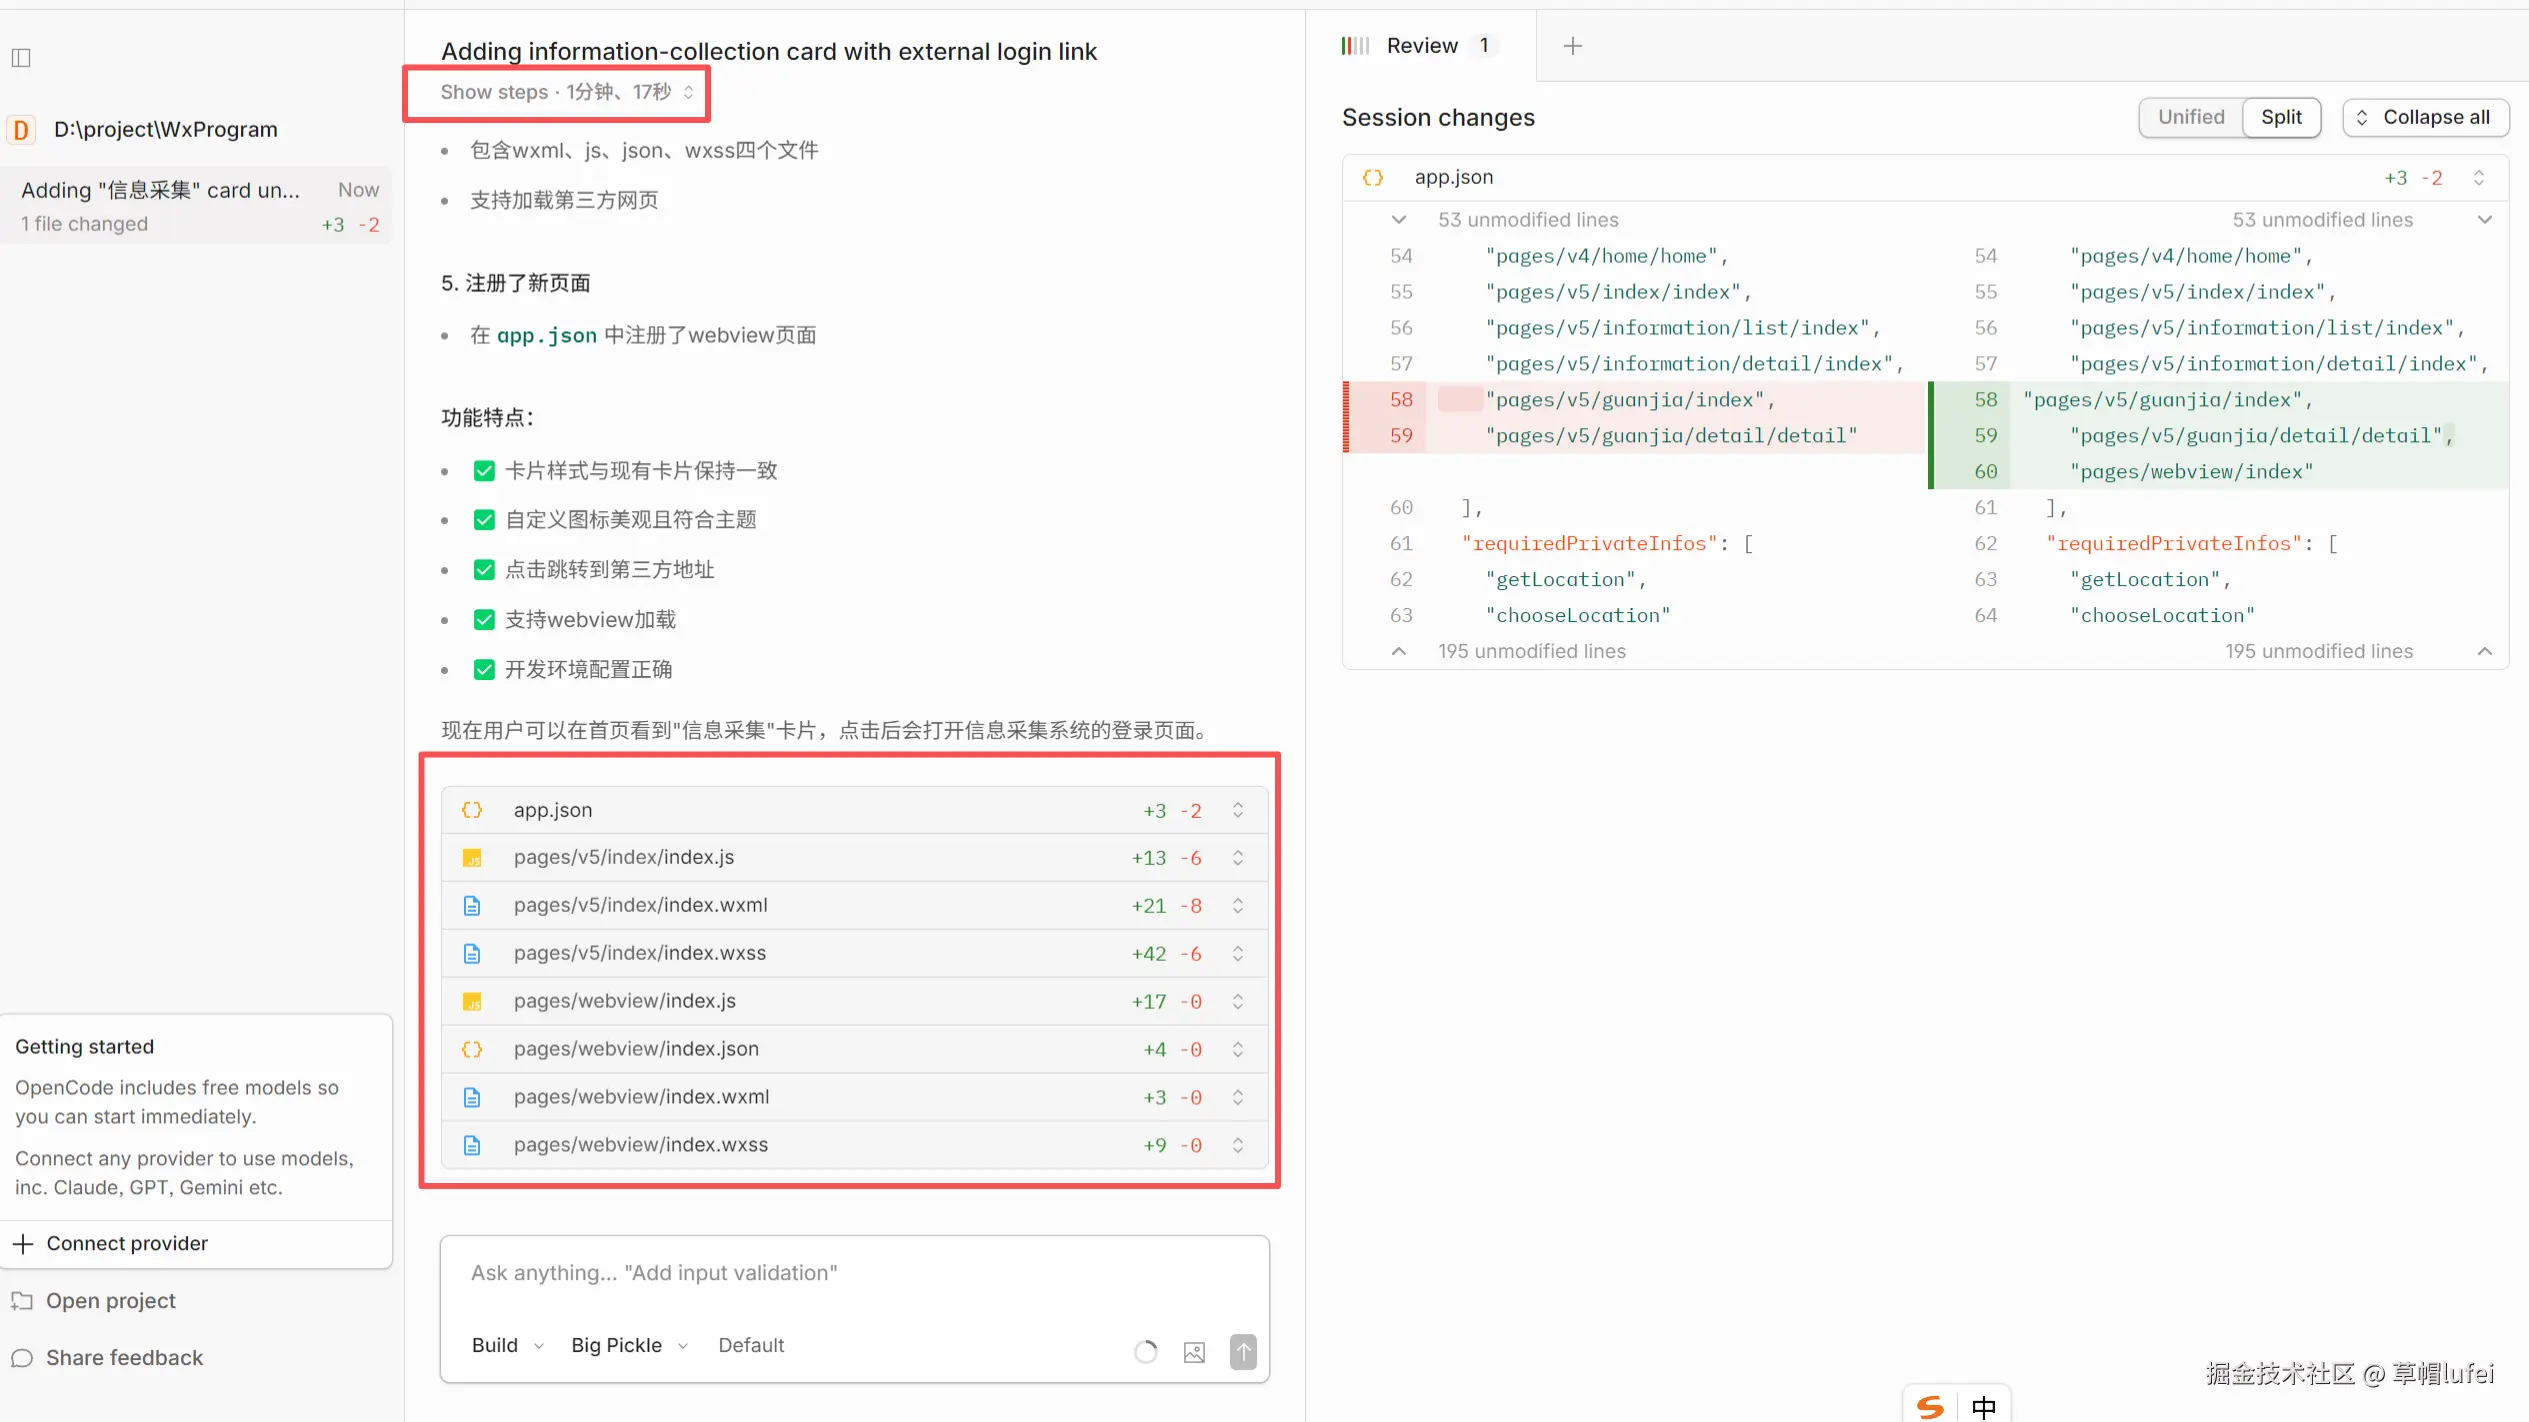Click the D project avatar icon
This screenshot has height=1422, width=2529.
(x=21, y=130)
